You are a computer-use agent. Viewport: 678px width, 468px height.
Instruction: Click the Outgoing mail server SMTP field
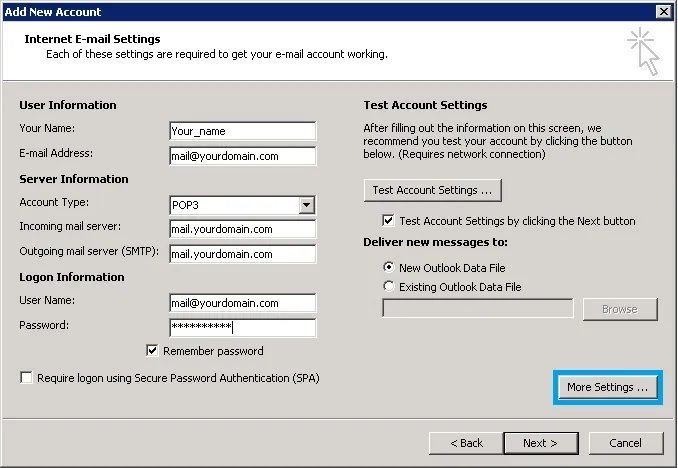[242, 254]
